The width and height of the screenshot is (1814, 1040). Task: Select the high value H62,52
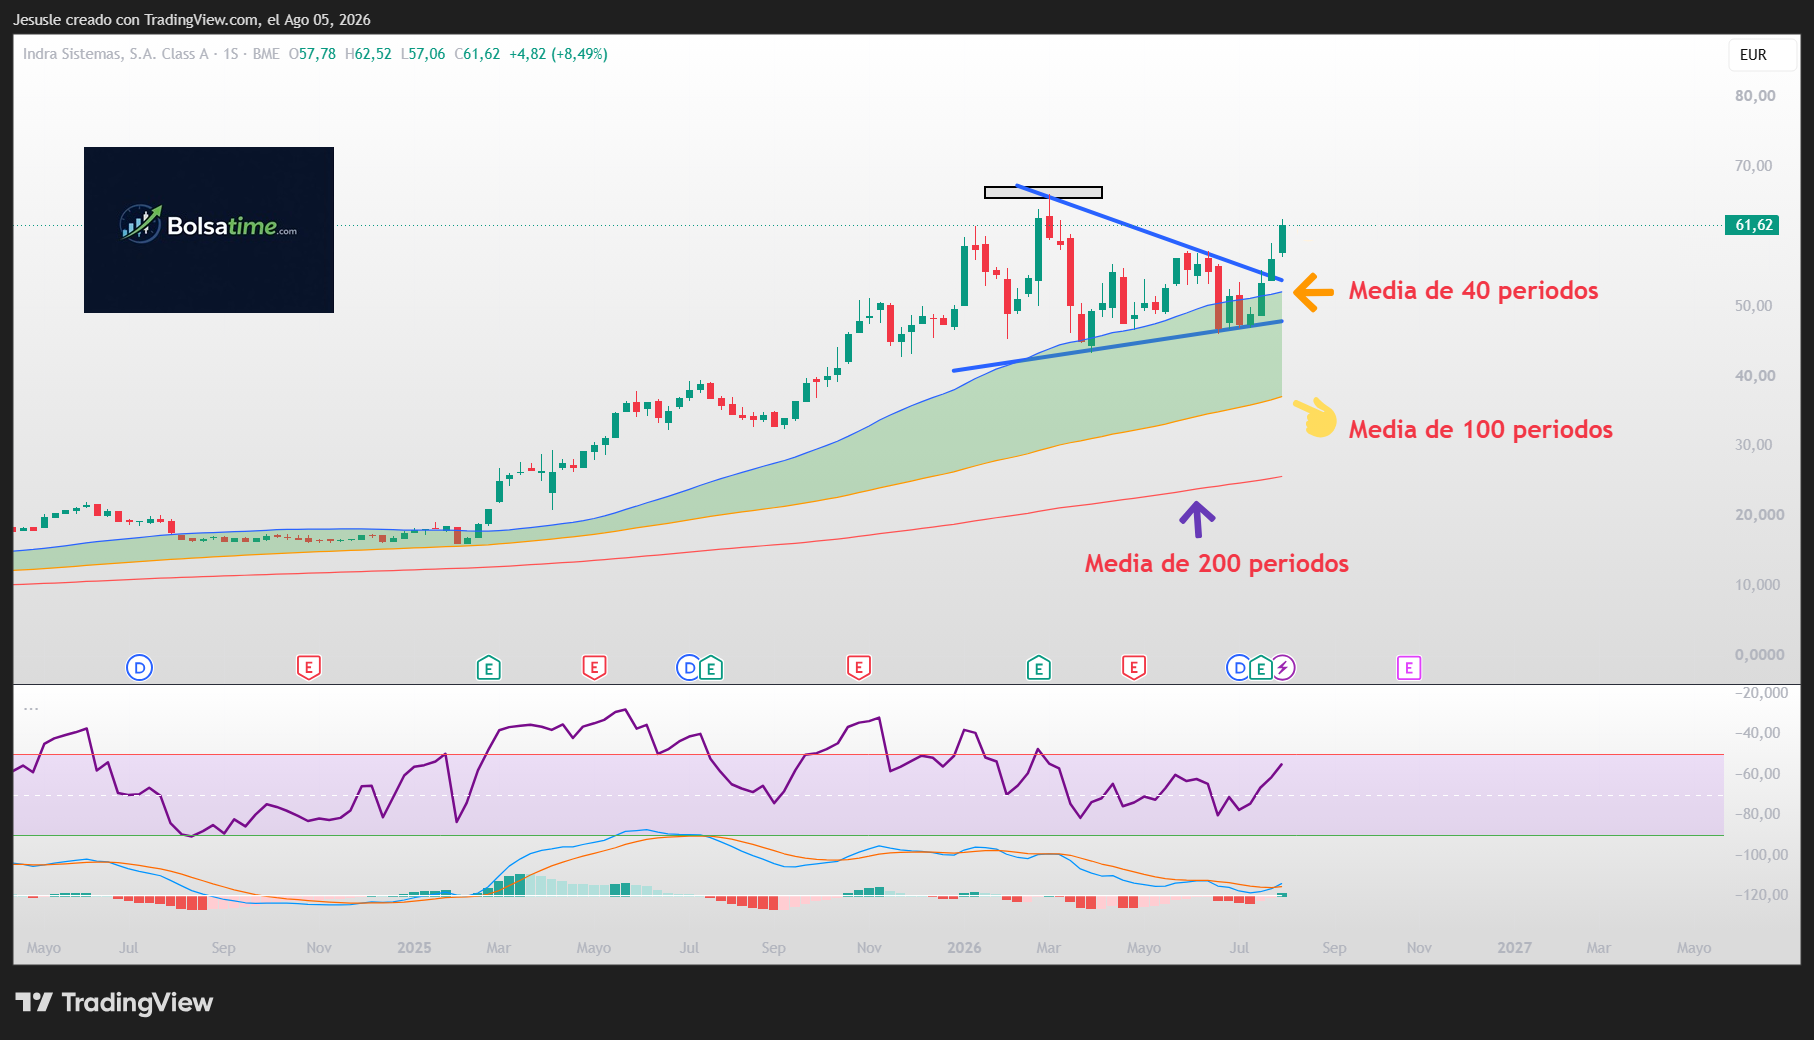click(368, 54)
